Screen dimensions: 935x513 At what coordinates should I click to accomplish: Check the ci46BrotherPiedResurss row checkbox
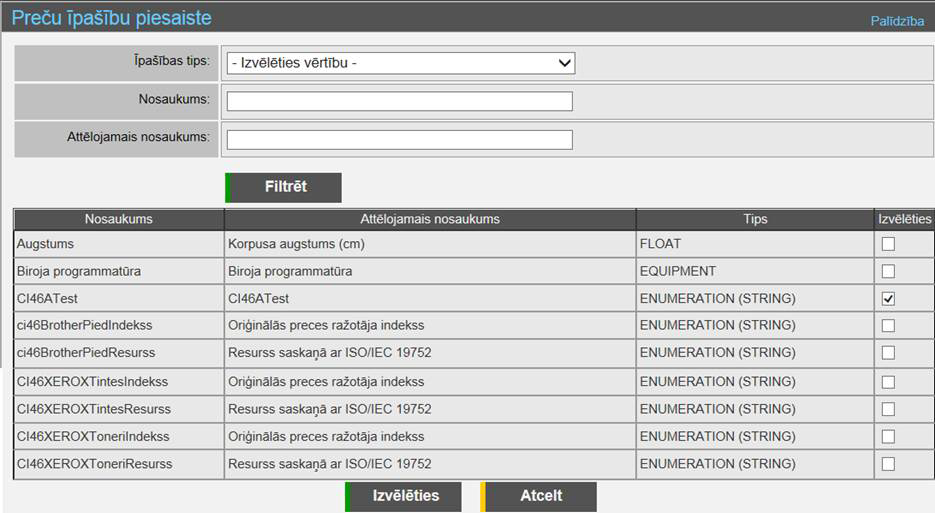pos(888,353)
